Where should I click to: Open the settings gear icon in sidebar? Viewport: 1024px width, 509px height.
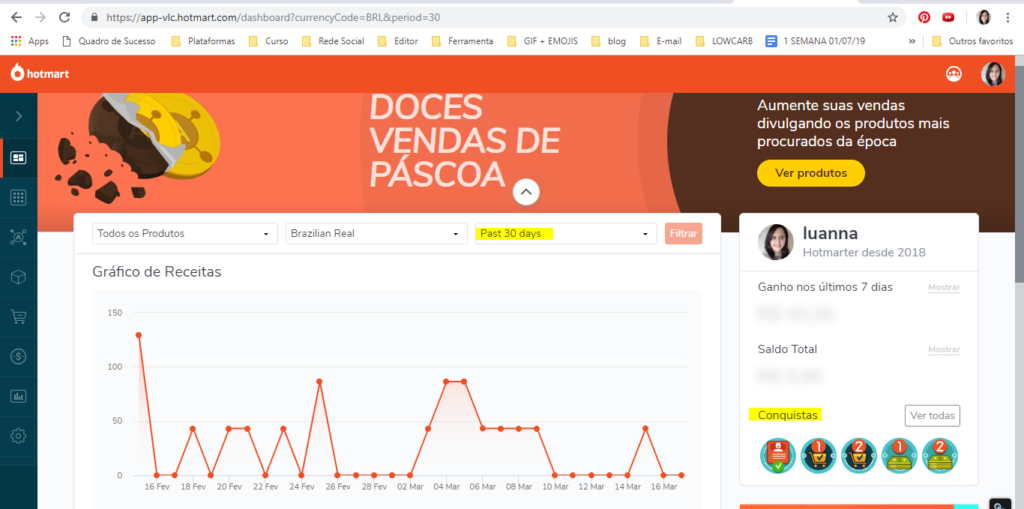[18, 436]
